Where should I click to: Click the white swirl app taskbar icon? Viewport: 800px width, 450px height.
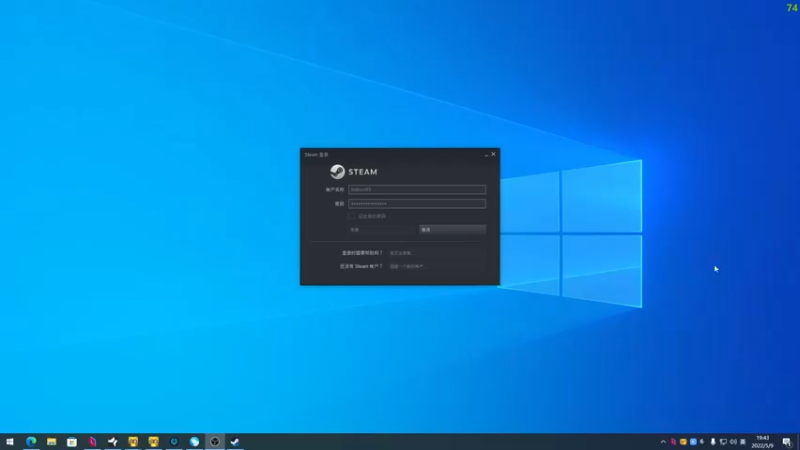(x=113, y=442)
